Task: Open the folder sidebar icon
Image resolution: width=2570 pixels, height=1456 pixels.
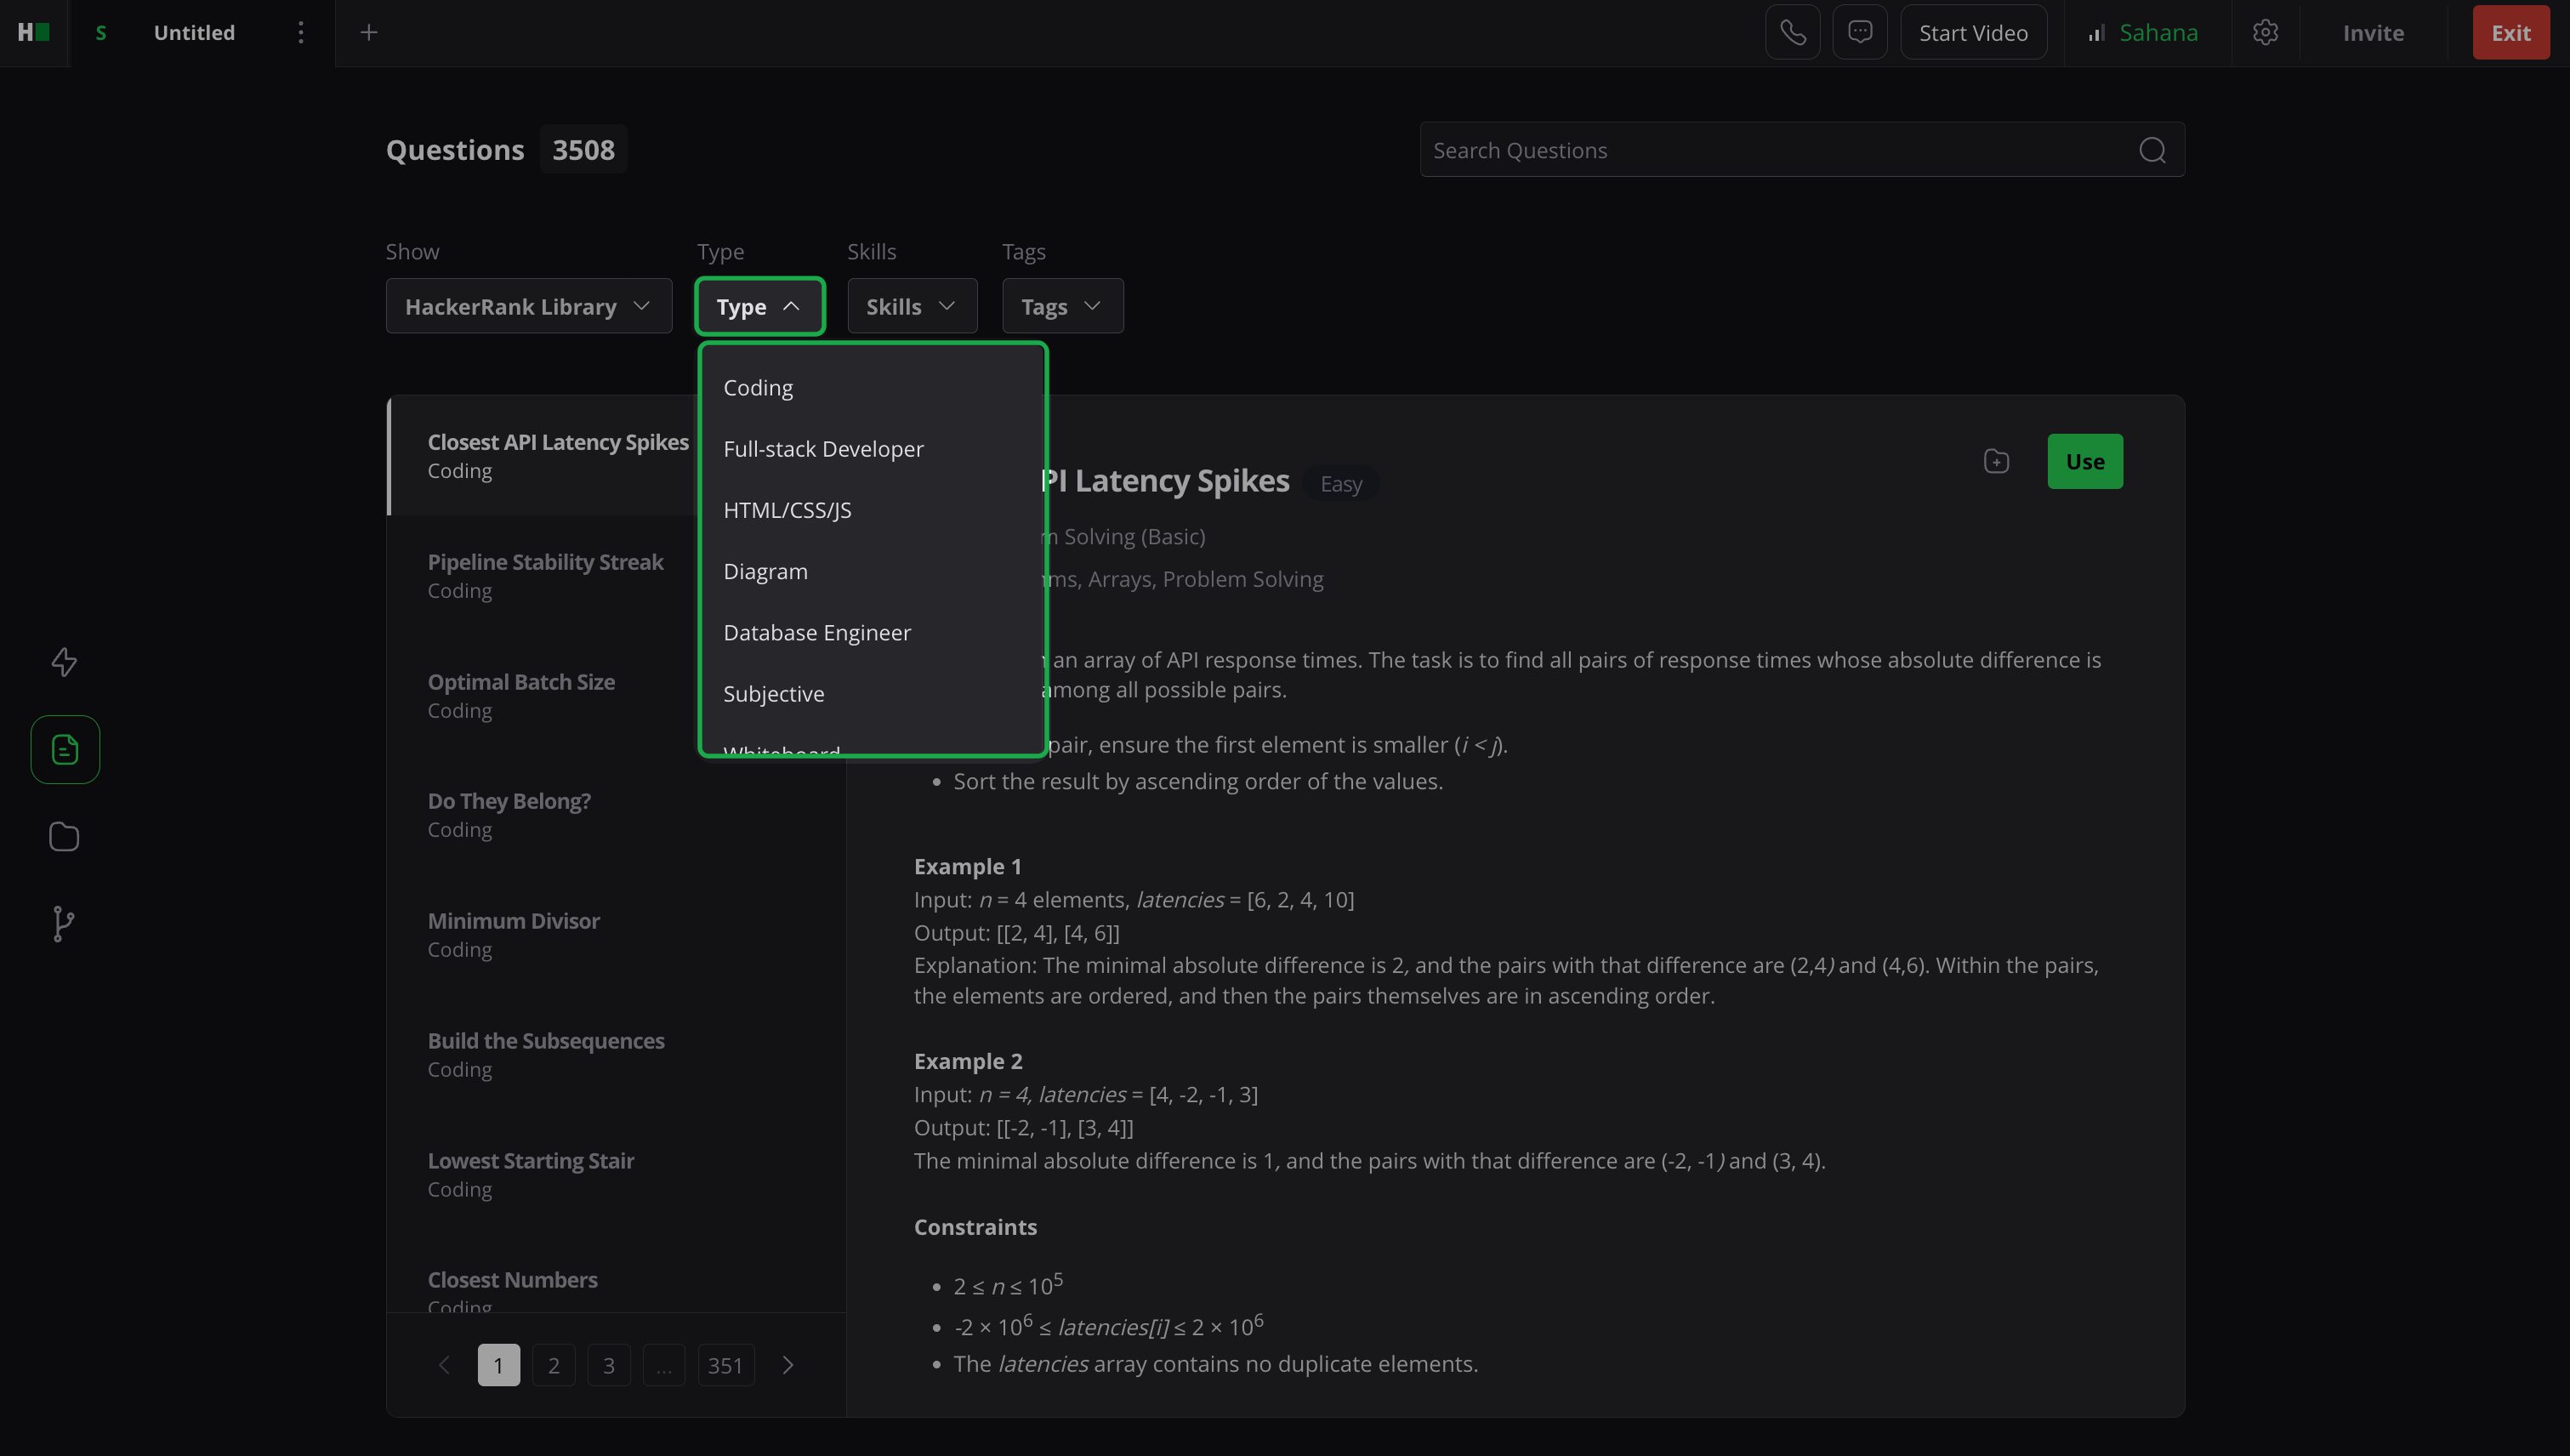Action: (64, 836)
